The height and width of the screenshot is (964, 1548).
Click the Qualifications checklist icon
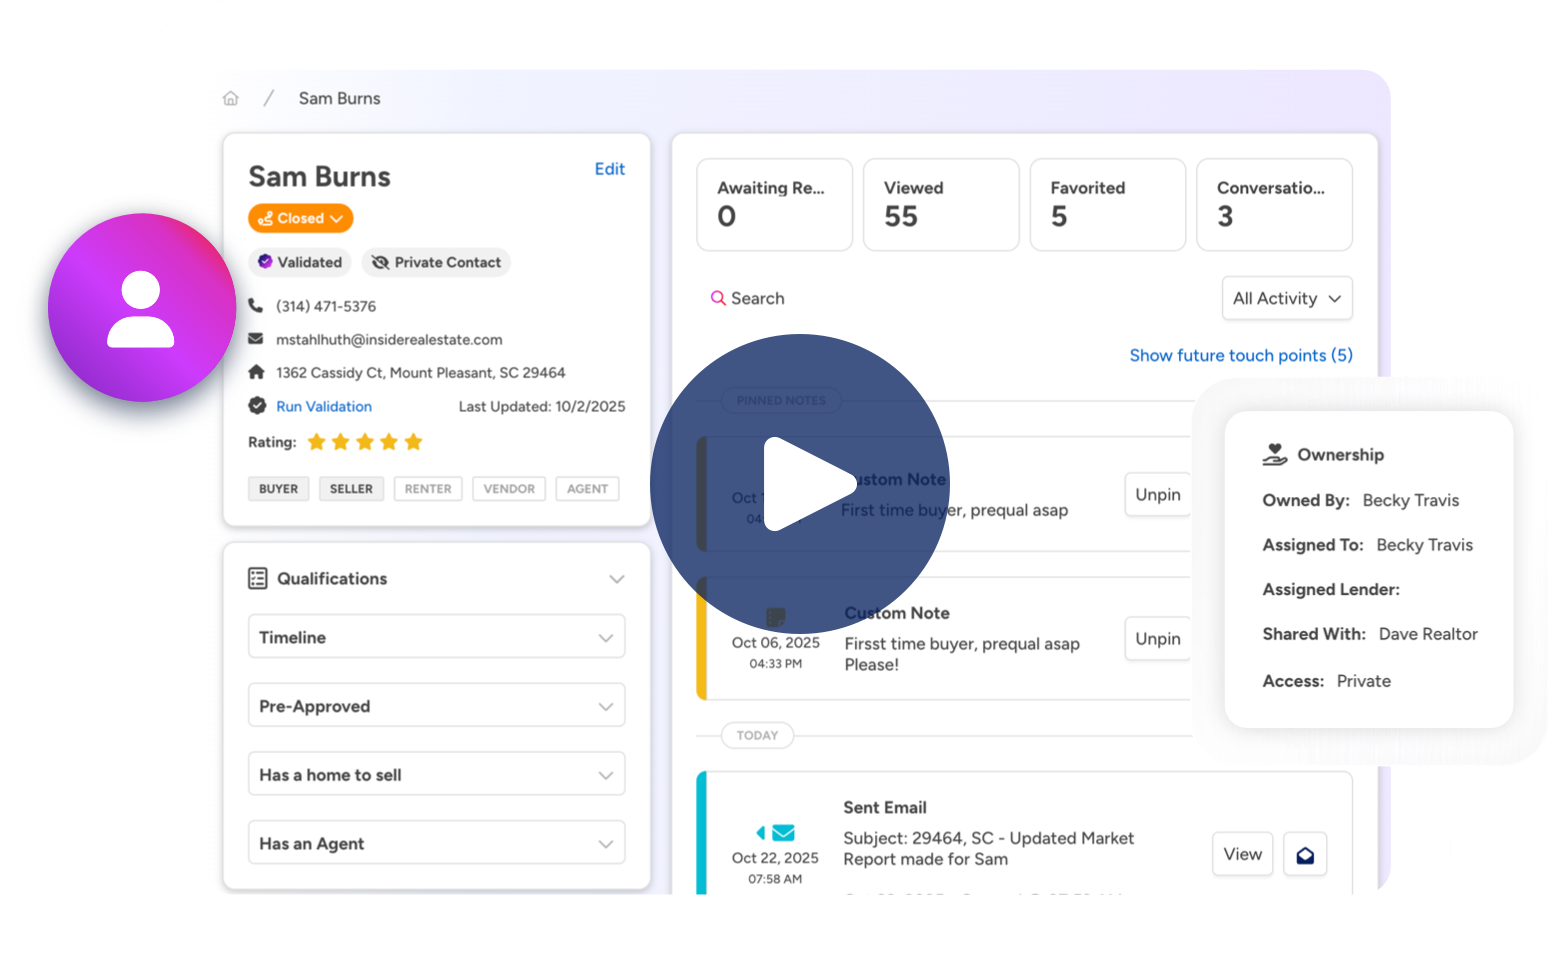258,578
